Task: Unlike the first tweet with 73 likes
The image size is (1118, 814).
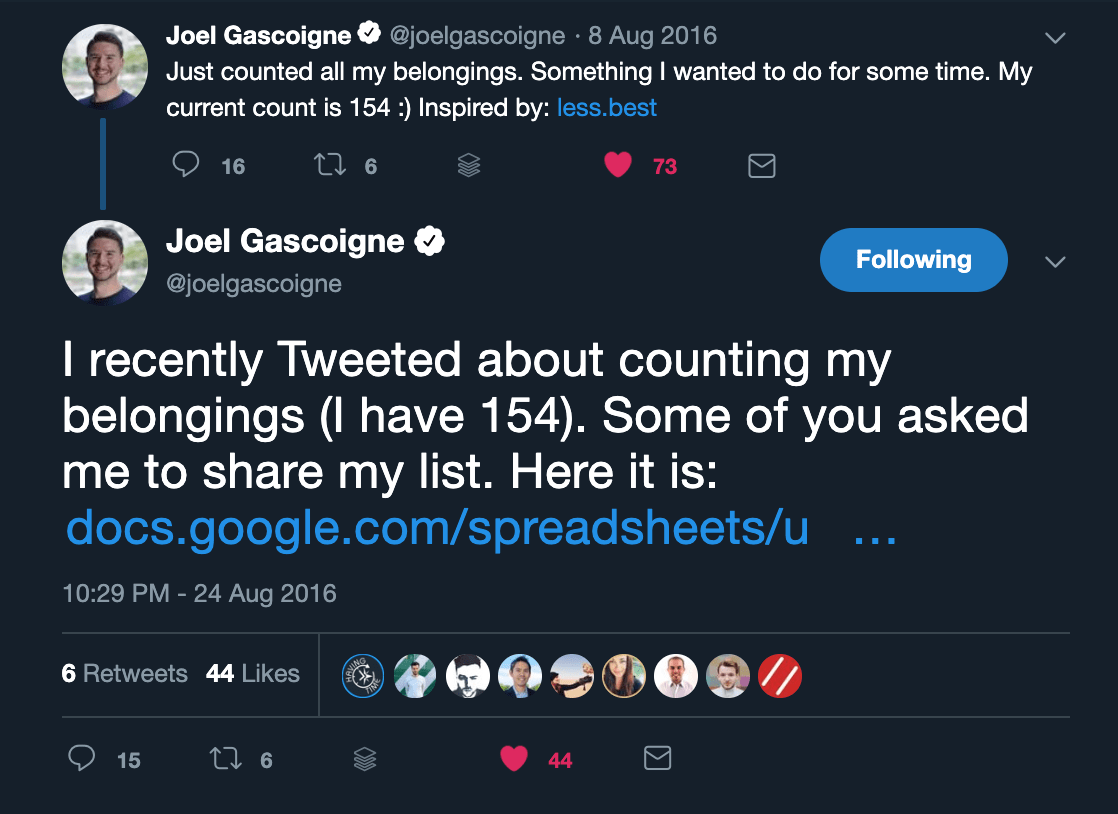Action: pos(618,165)
